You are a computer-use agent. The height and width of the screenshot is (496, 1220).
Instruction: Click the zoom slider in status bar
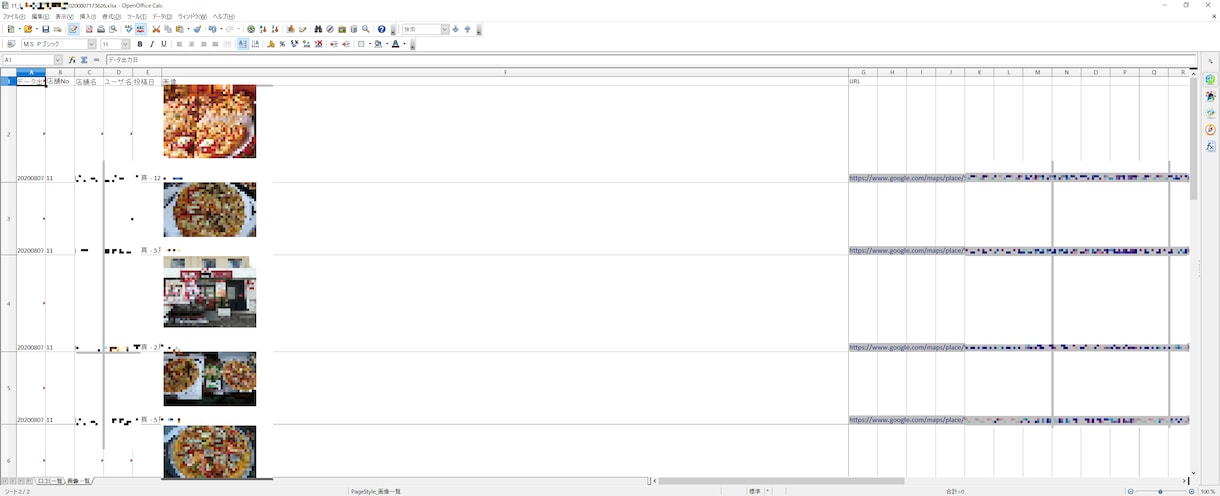pos(1161,491)
